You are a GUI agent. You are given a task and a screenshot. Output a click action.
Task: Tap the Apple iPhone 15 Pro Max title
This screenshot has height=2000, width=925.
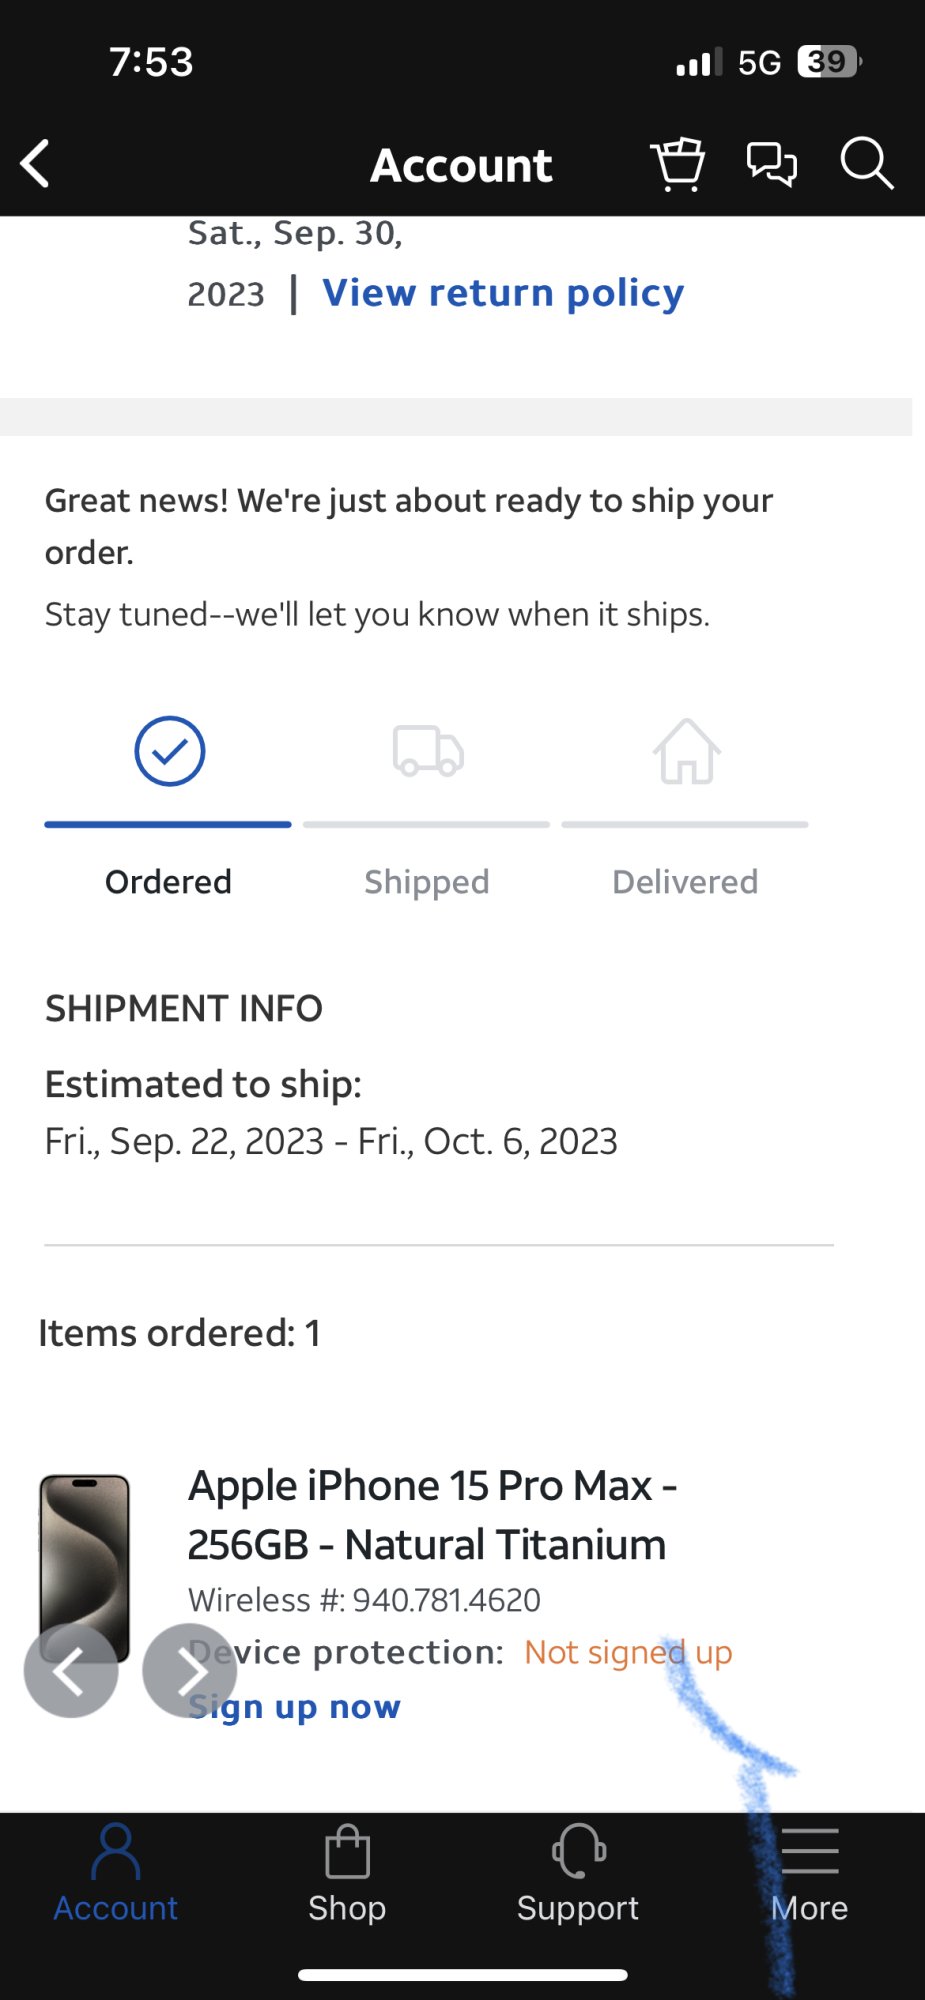(432, 1515)
